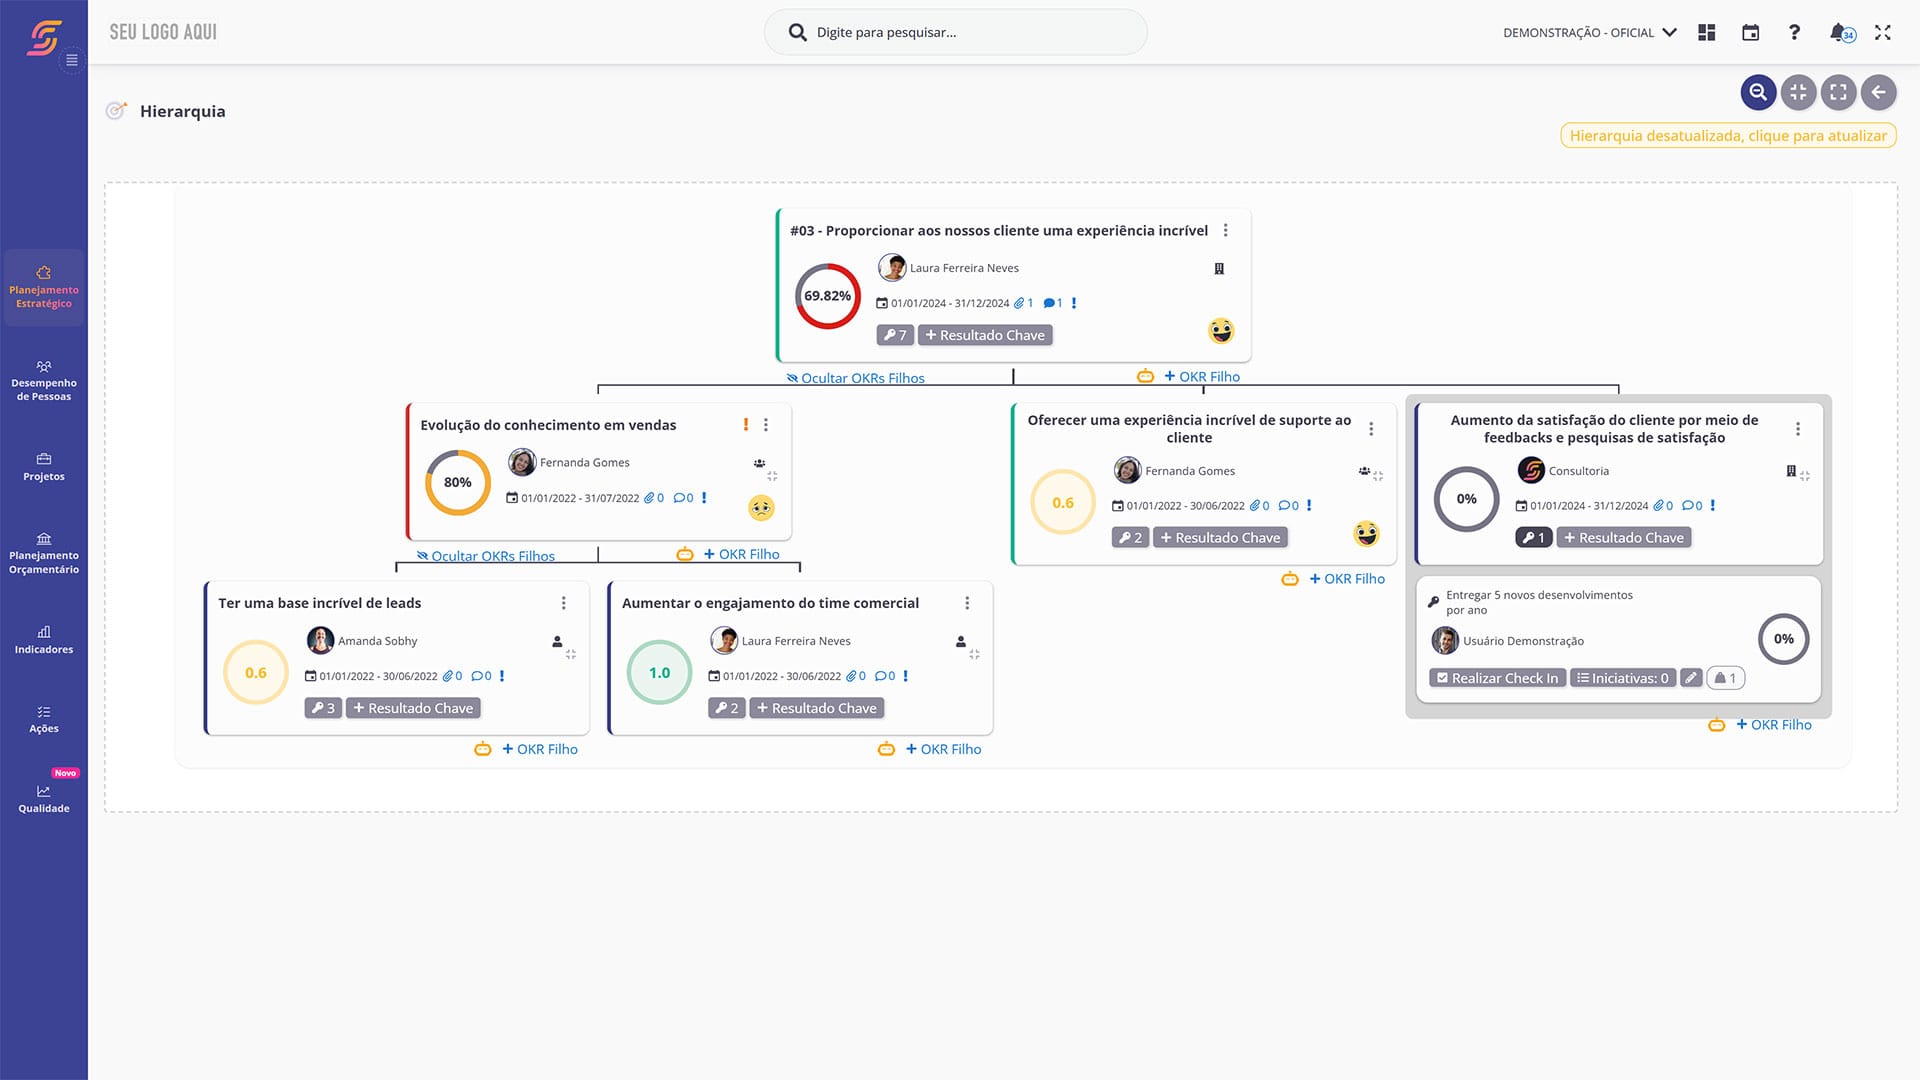
Task: Click Hierarquia desatualizada, clique para atualizar
Action: coord(1727,135)
